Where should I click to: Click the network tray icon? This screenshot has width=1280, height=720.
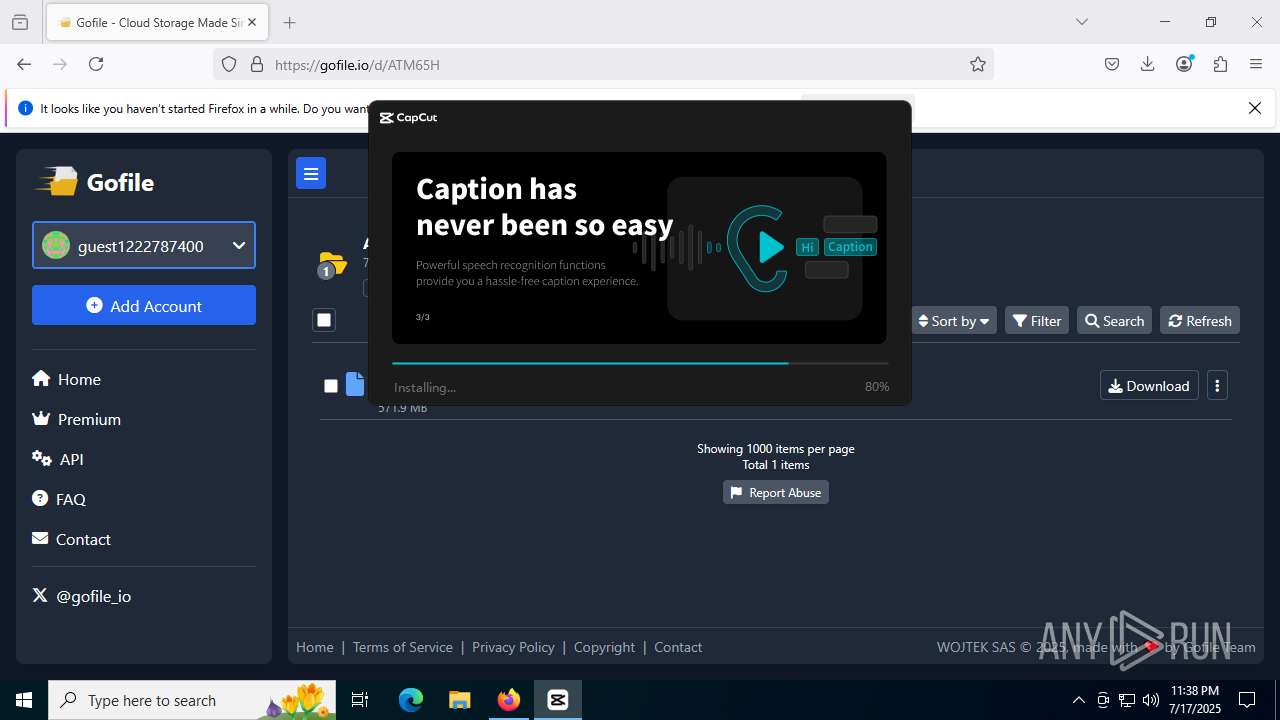pos(1127,700)
